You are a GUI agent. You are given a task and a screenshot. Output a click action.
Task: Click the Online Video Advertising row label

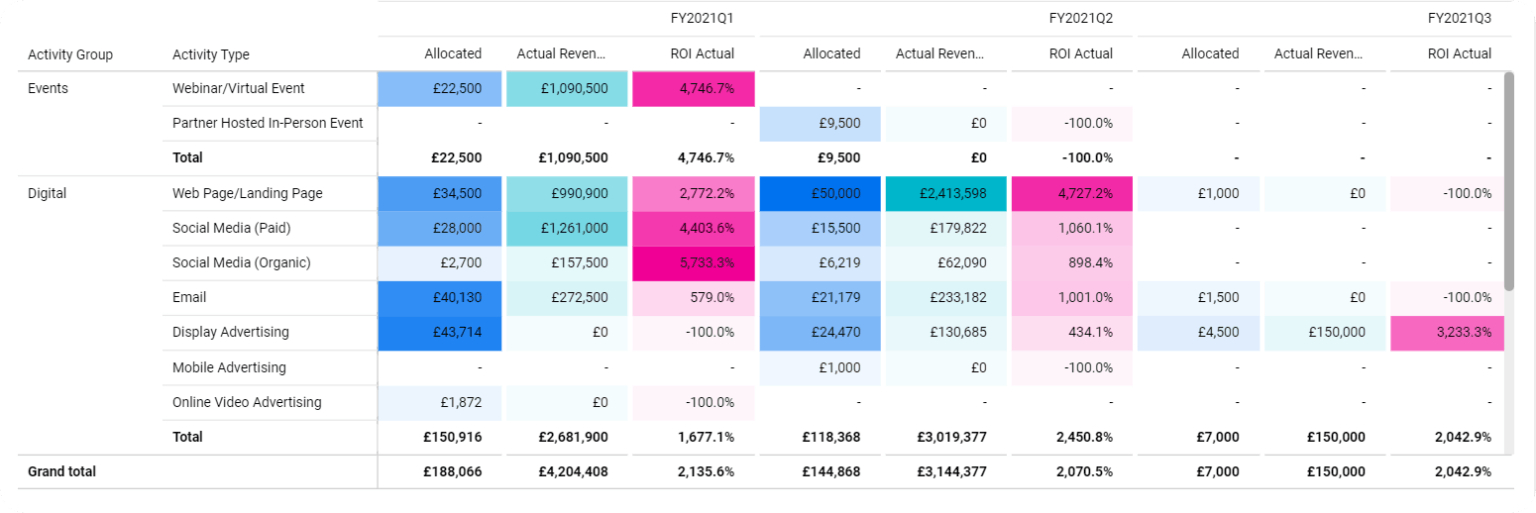tap(246, 402)
